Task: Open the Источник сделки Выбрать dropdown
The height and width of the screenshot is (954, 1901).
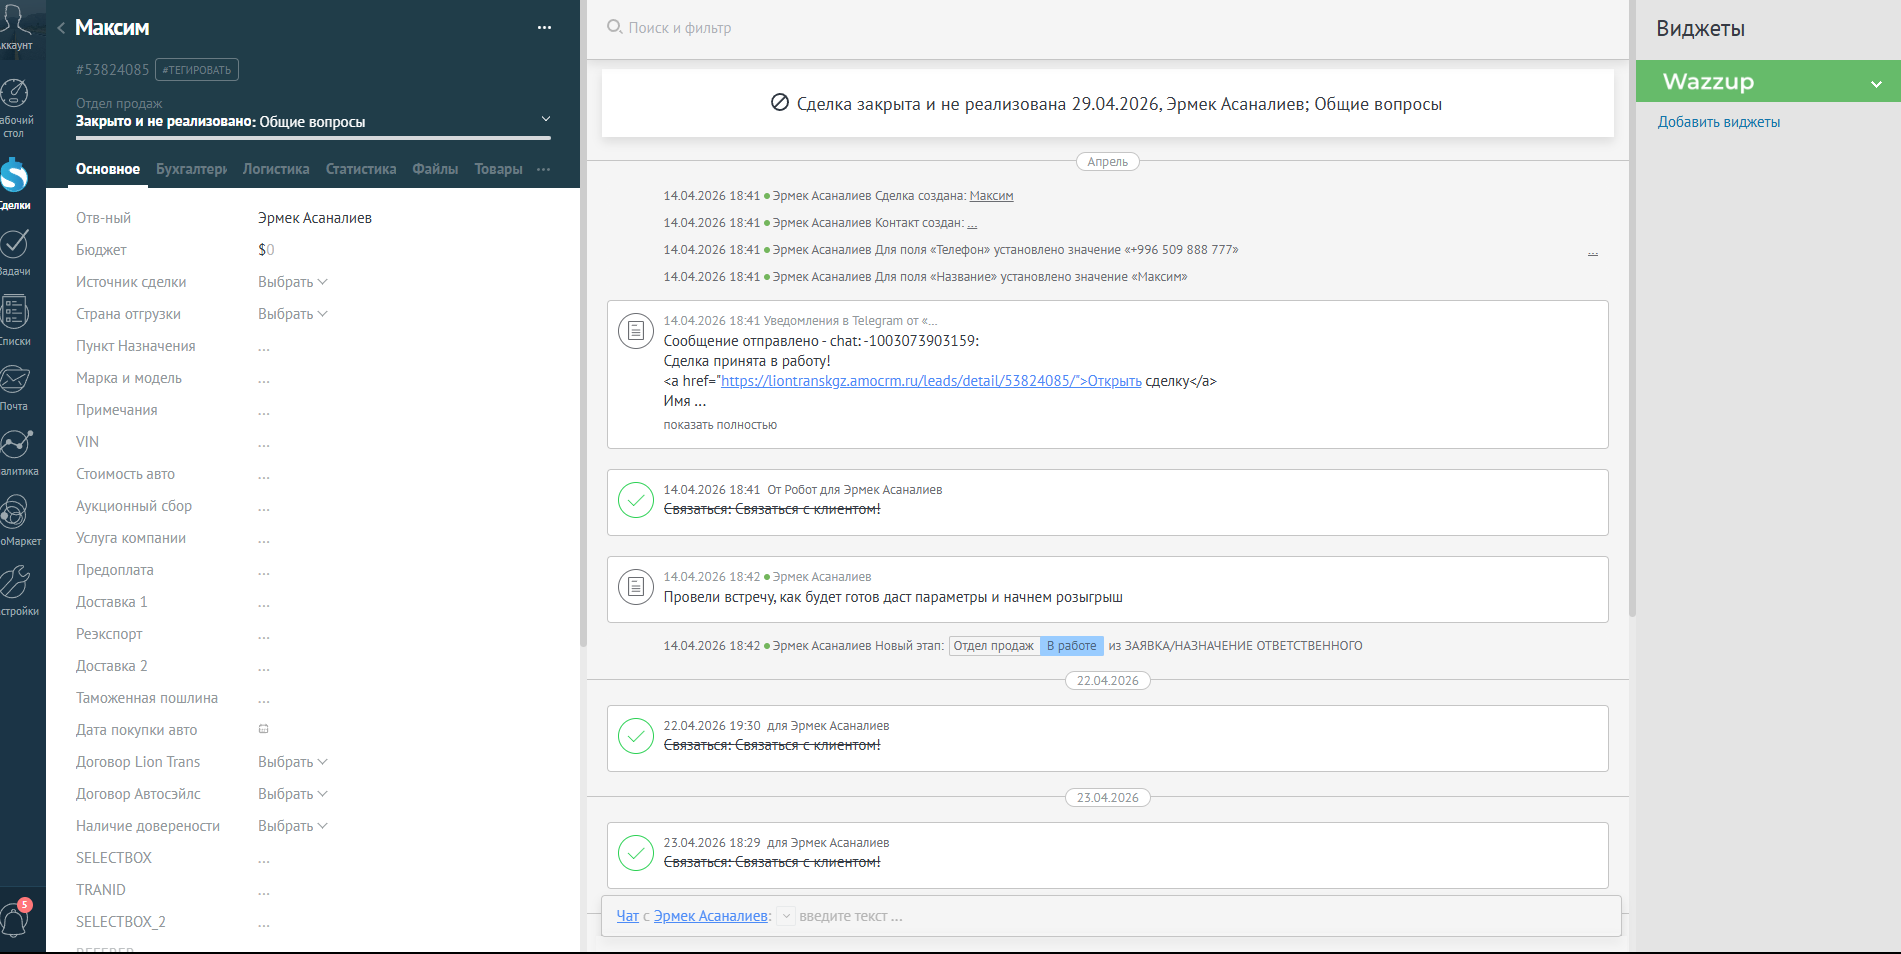Action: [x=292, y=282]
